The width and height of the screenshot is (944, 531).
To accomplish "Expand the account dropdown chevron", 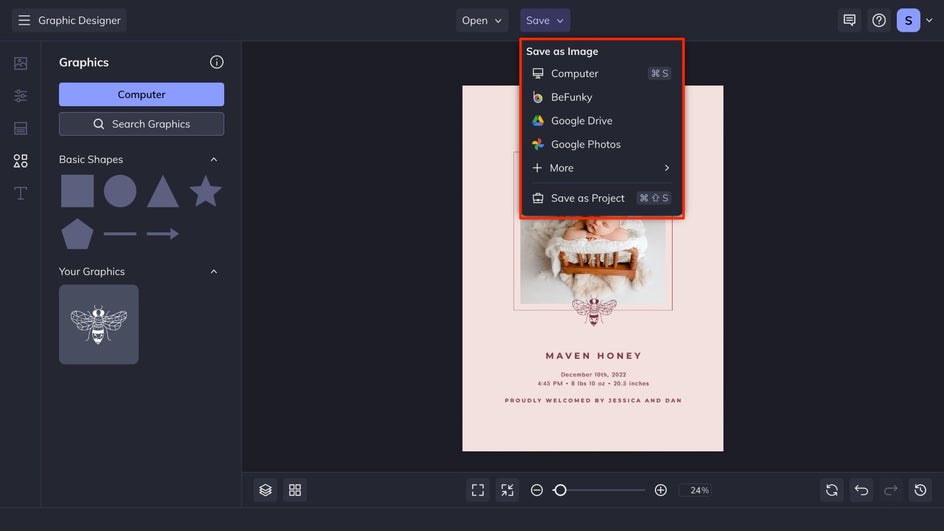I will [929, 20].
